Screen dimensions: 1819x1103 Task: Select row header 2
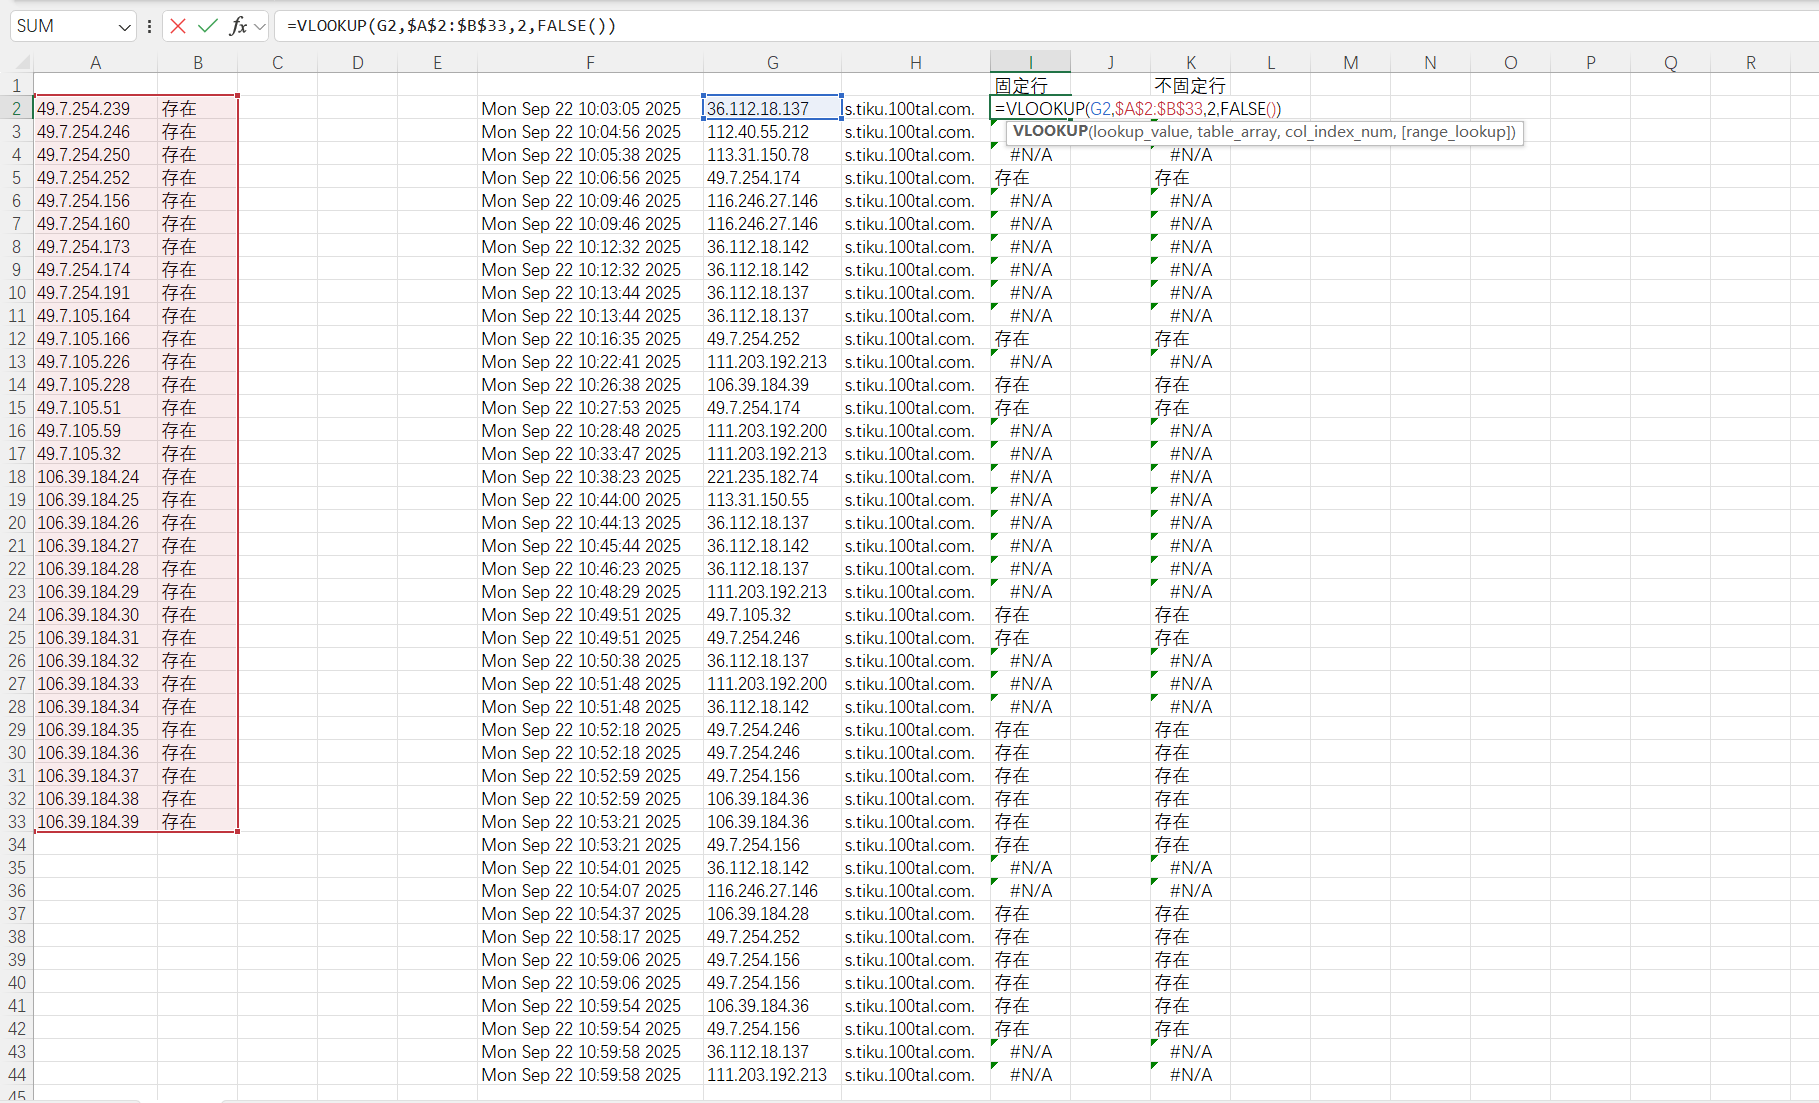(x=16, y=108)
